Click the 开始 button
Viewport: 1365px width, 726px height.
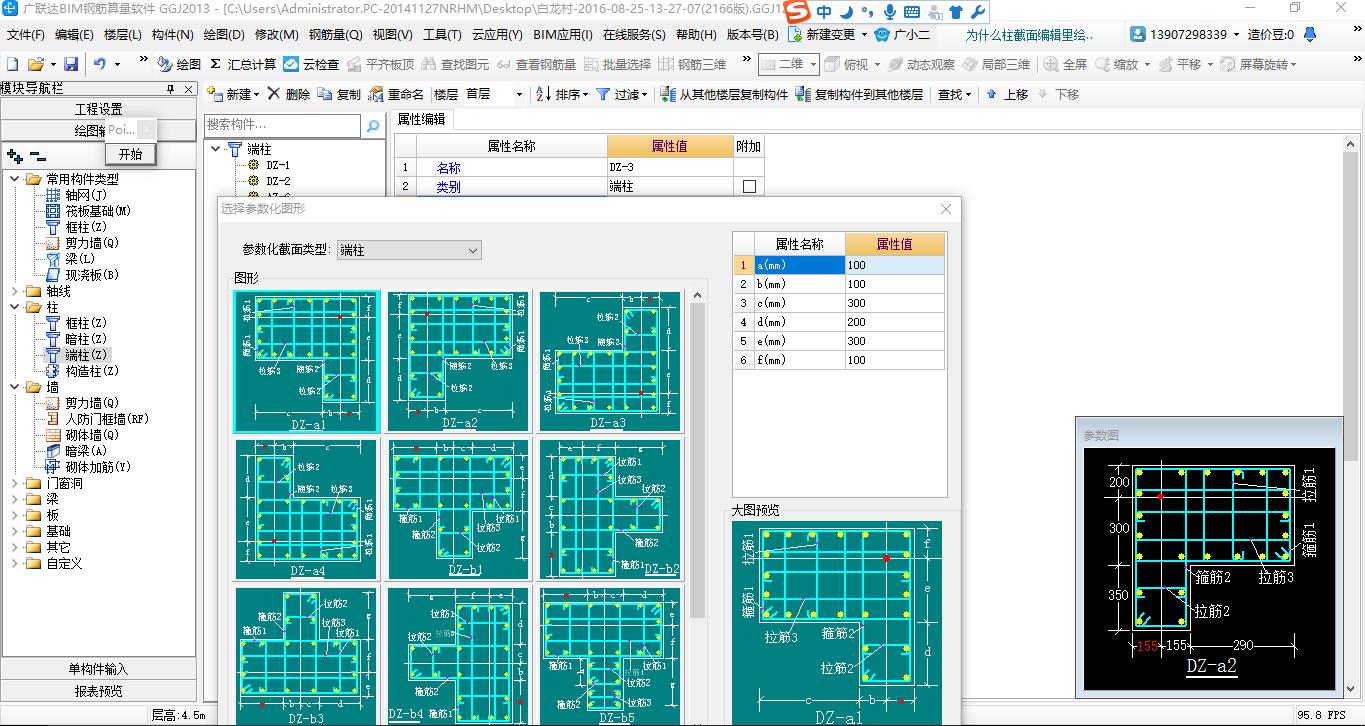coord(130,154)
